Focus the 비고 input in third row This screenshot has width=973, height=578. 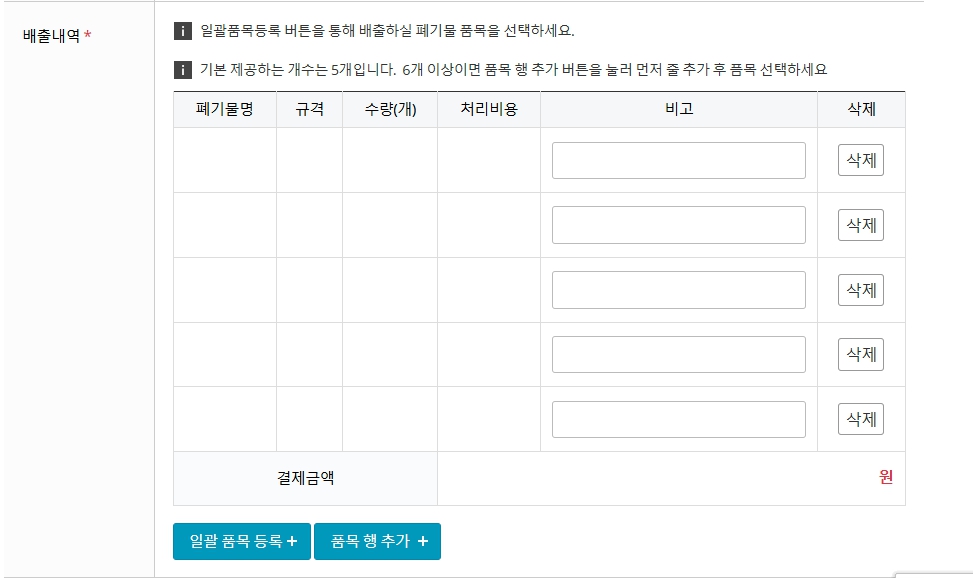click(x=679, y=290)
